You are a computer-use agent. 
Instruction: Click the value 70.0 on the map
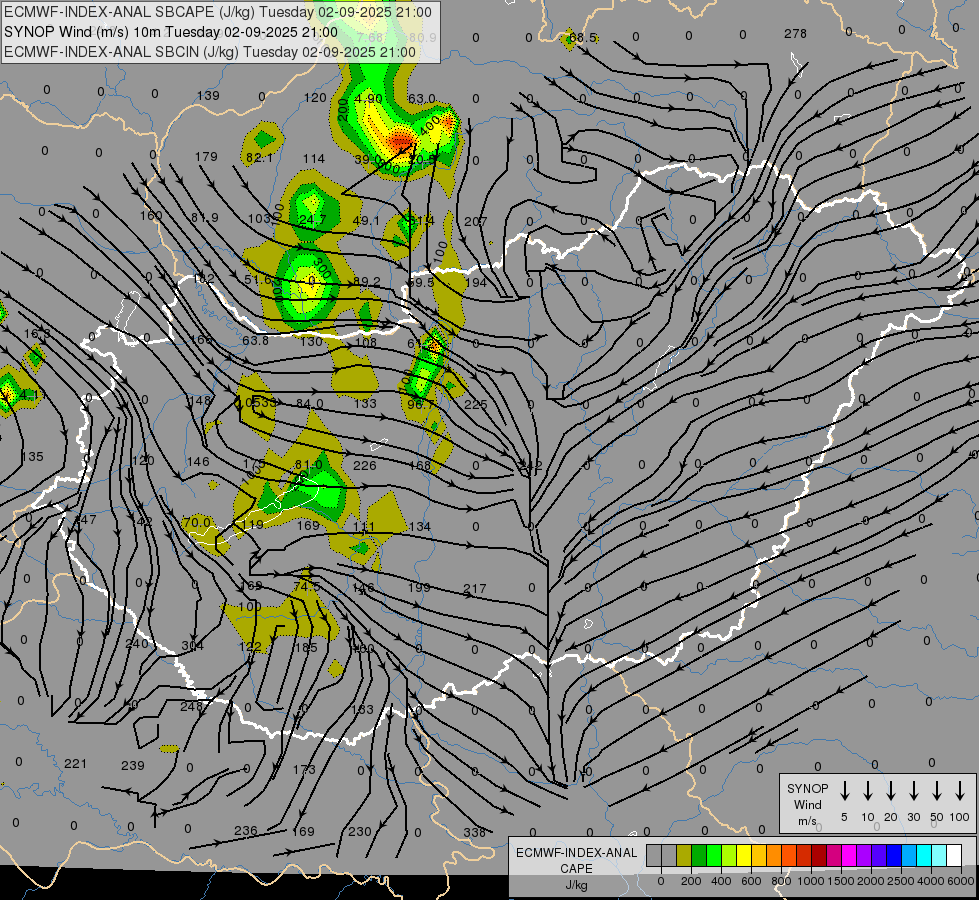click(197, 522)
